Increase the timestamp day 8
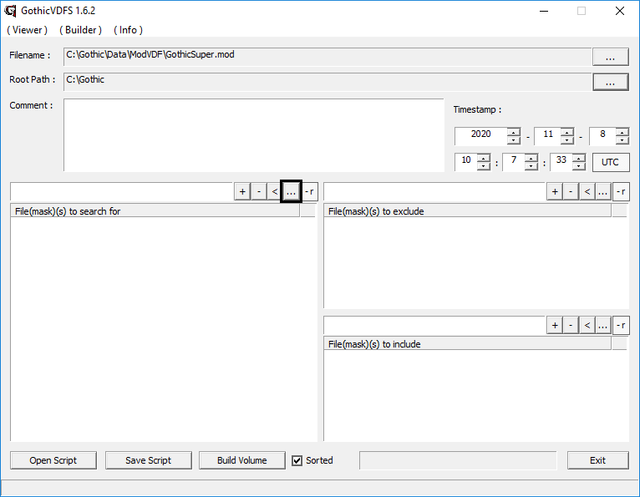 point(622,132)
